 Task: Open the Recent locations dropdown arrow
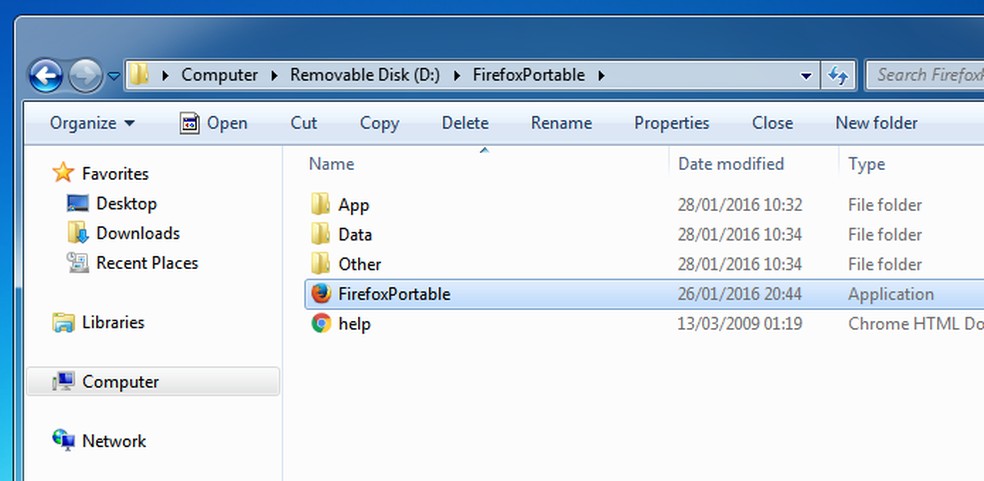(x=114, y=76)
